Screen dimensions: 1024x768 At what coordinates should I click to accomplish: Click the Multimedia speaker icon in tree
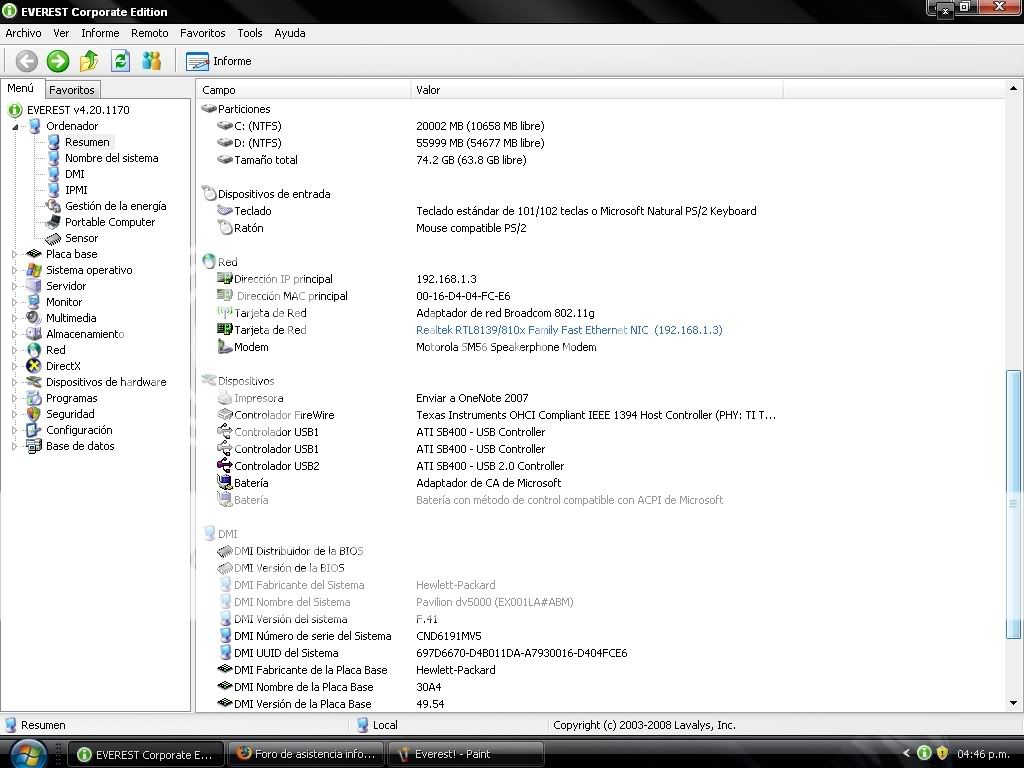(34, 318)
